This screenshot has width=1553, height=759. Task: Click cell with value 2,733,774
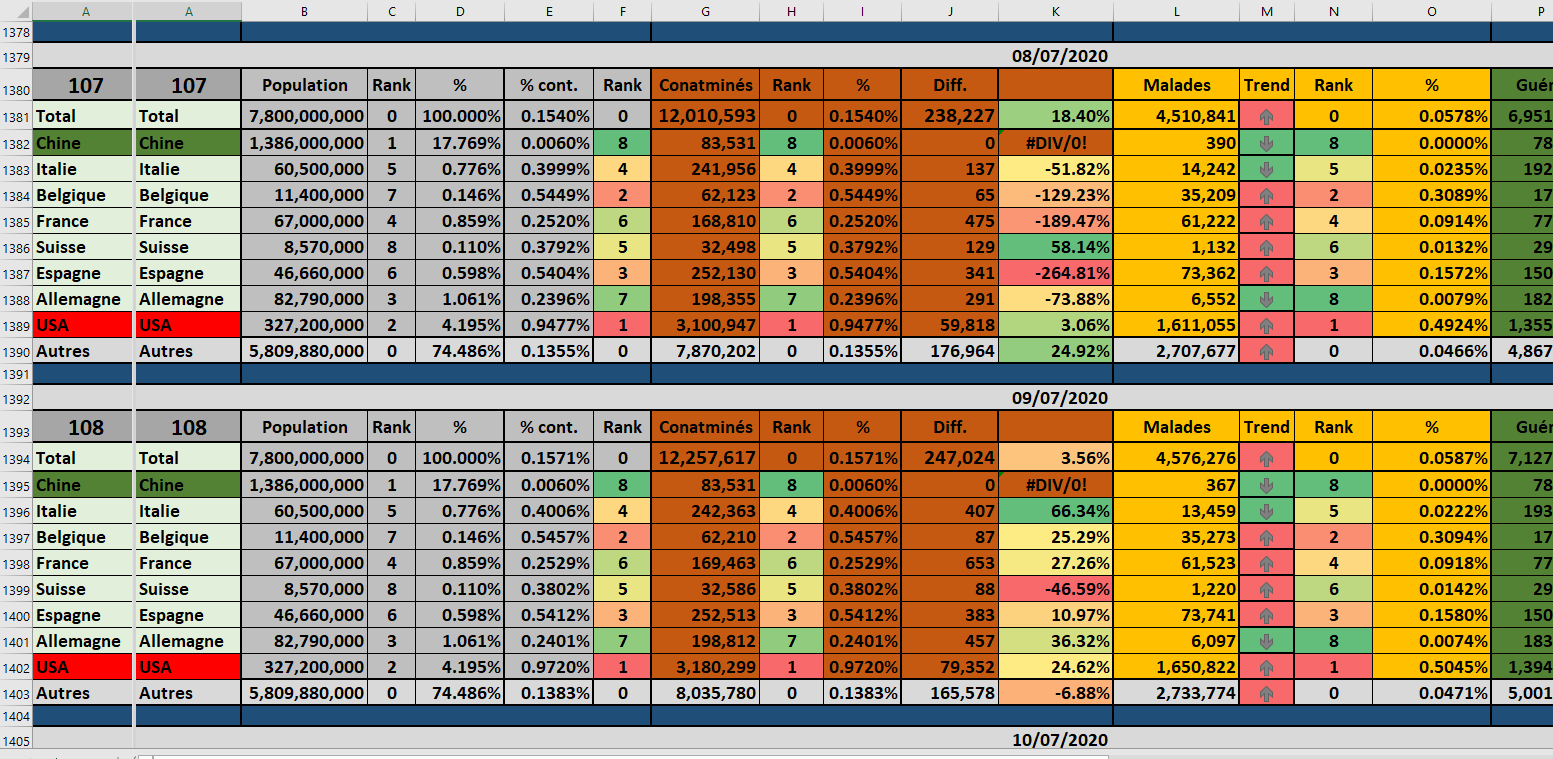1176,693
